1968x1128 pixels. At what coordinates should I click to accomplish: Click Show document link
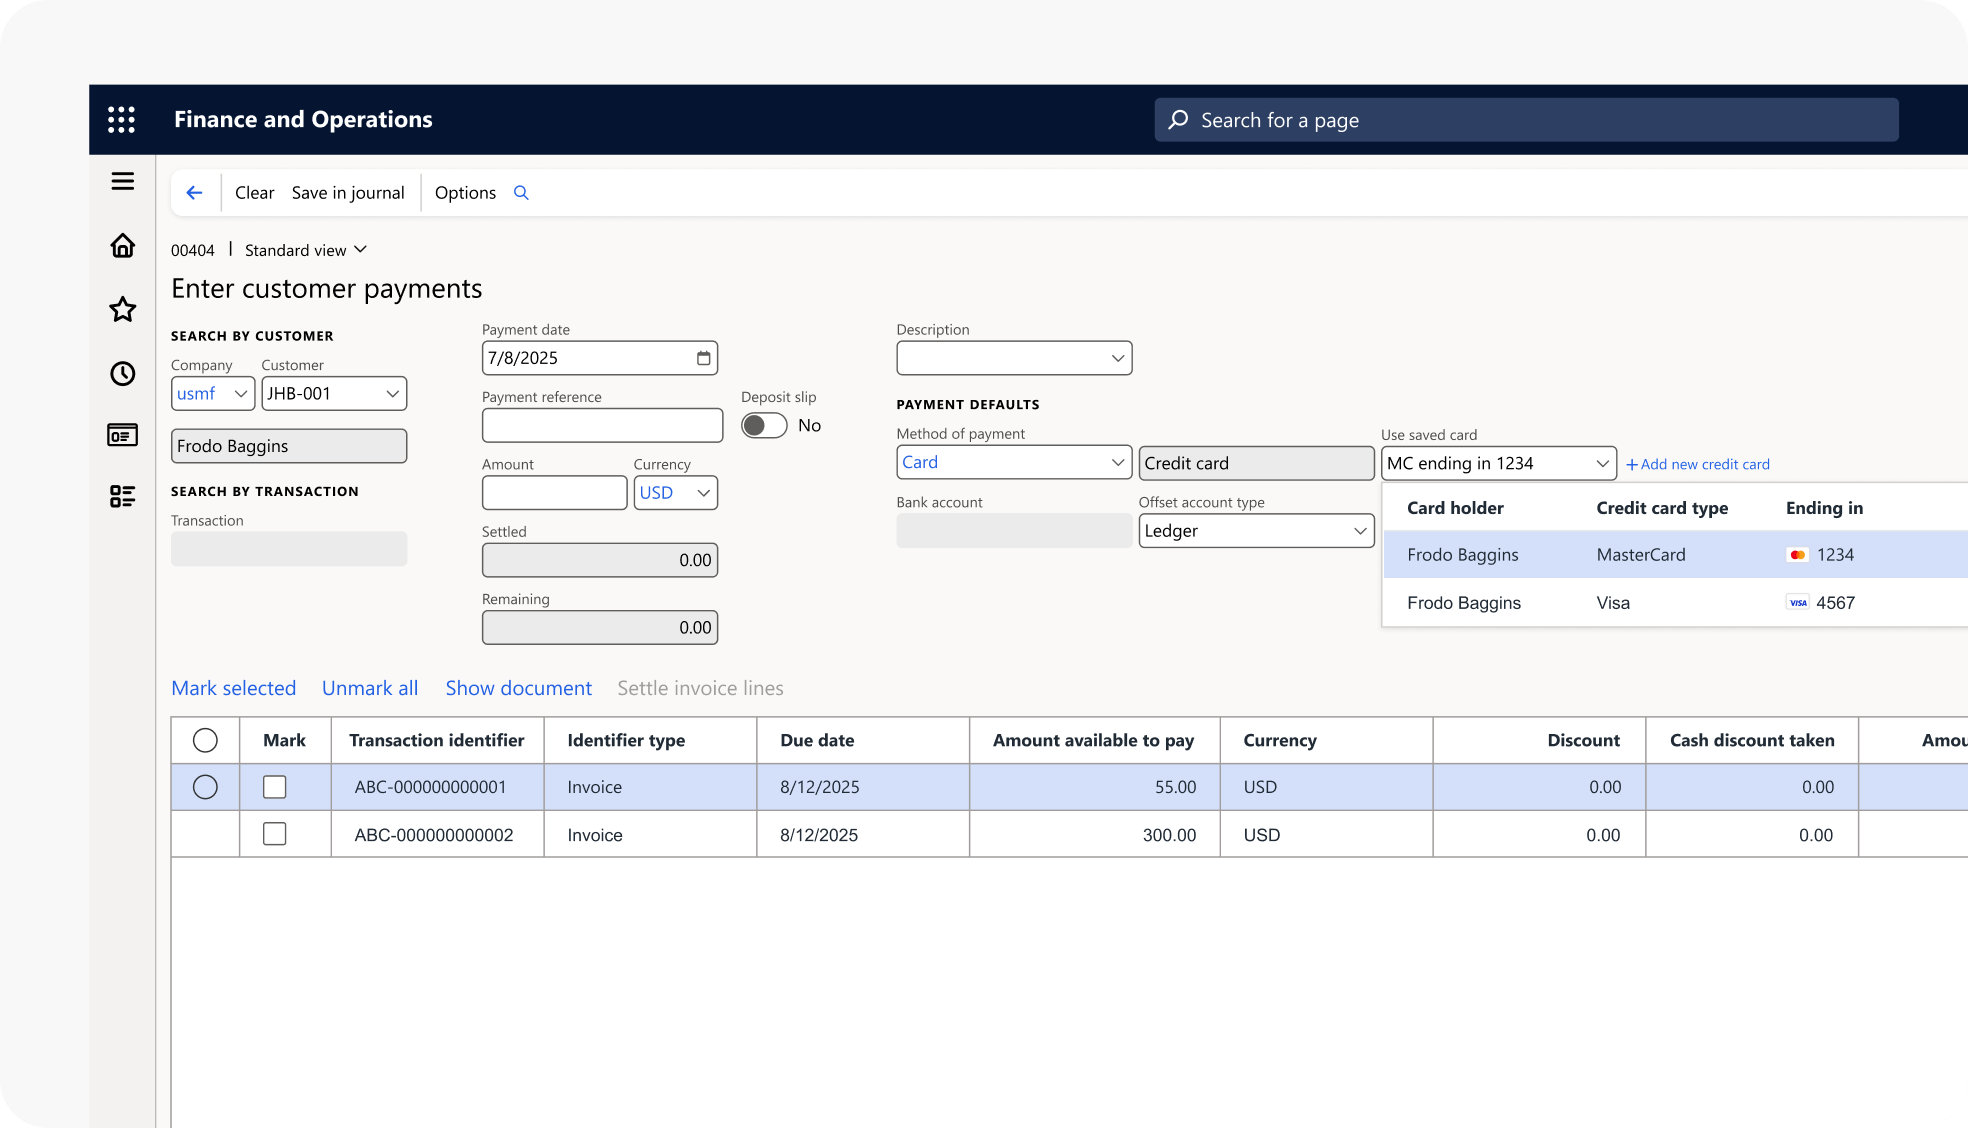click(x=518, y=688)
